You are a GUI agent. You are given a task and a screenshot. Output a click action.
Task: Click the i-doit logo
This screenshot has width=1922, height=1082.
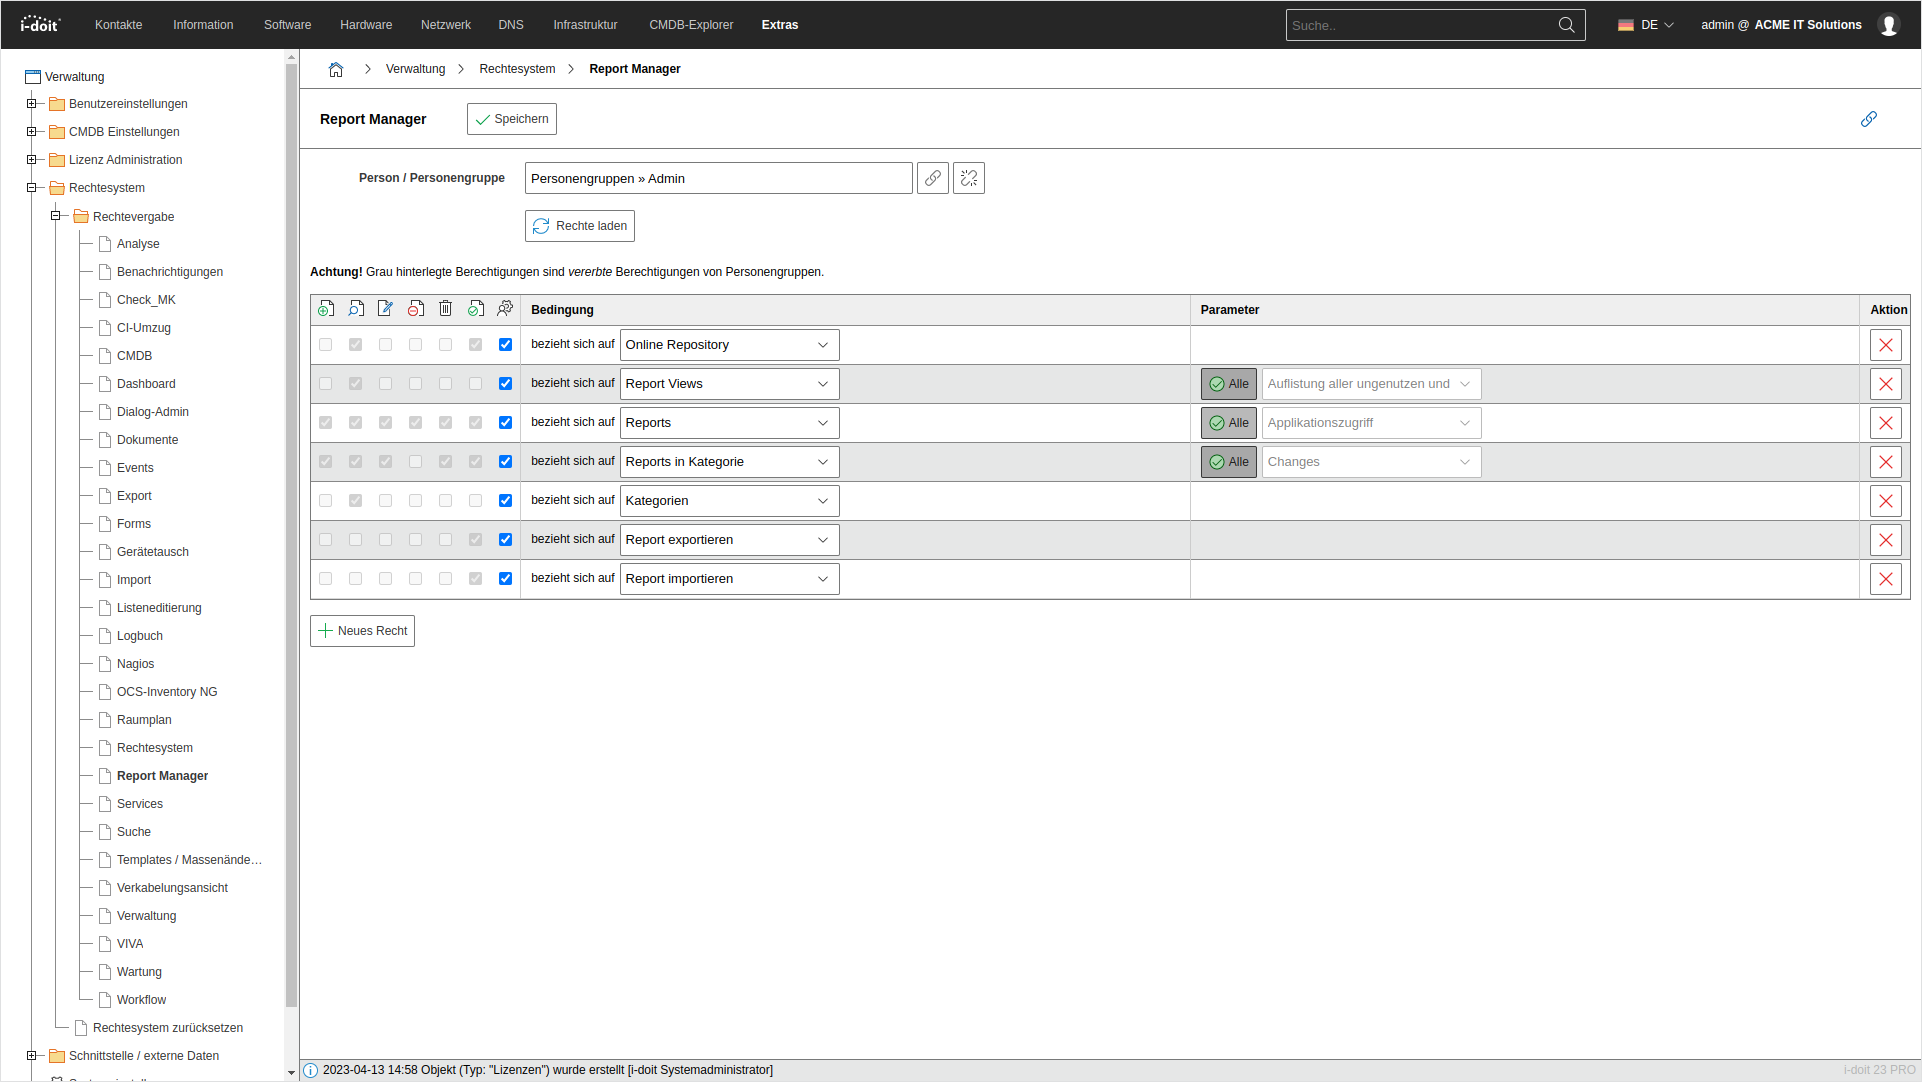40,24
